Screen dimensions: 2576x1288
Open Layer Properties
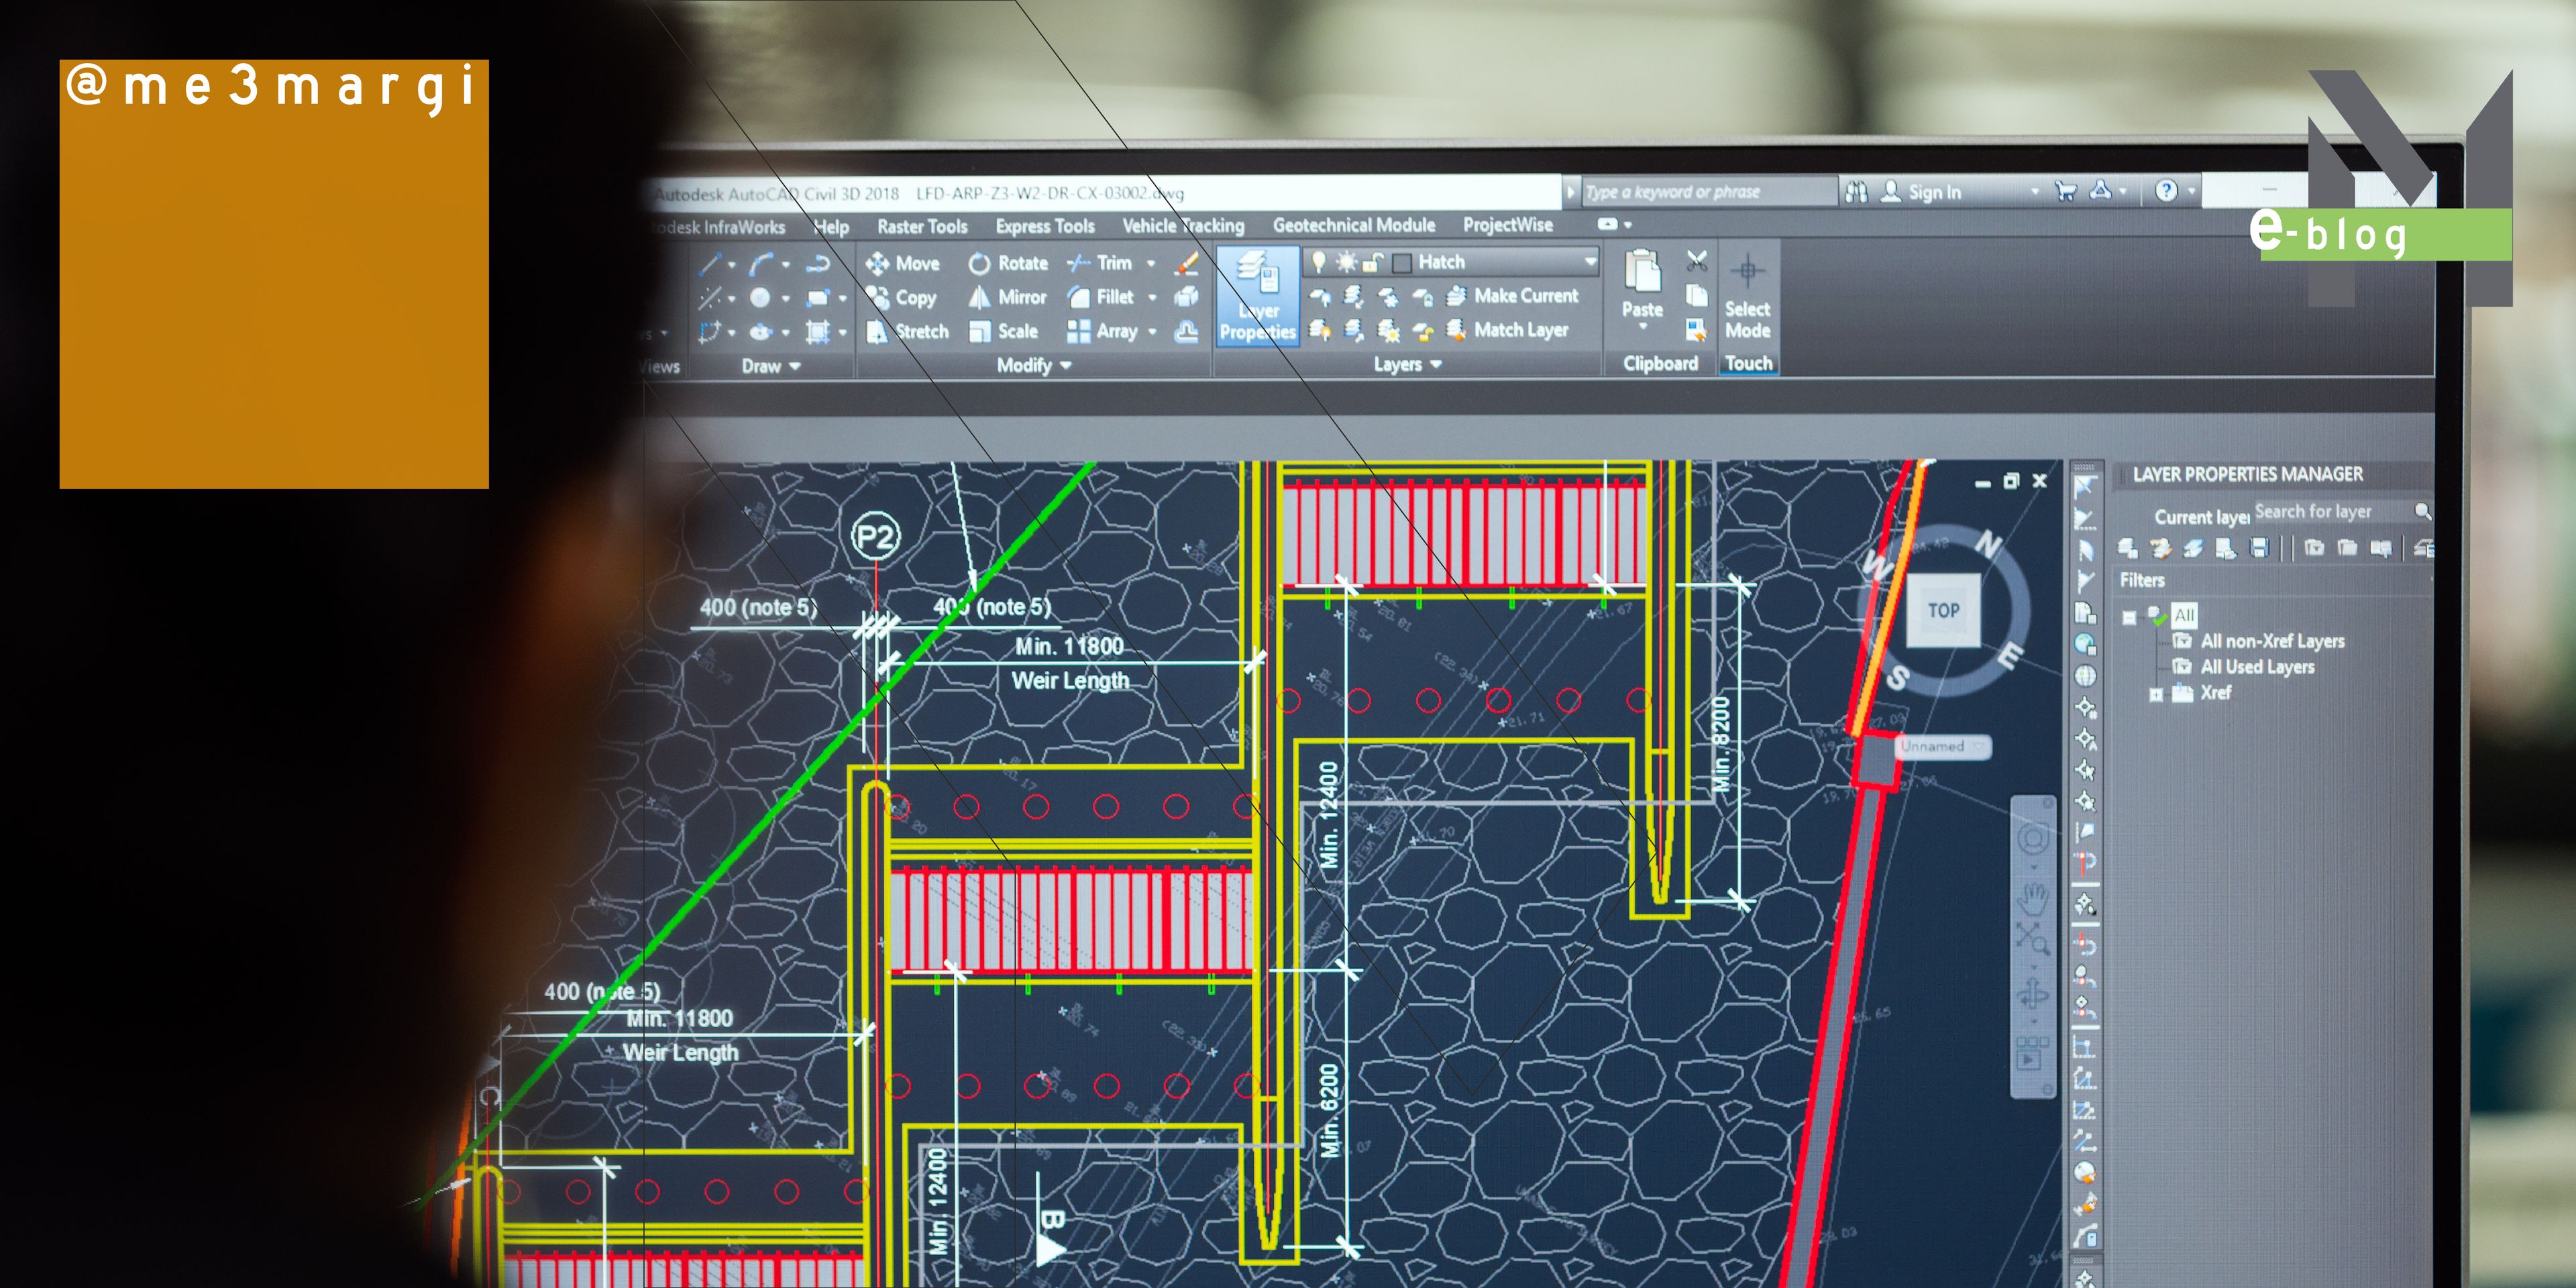coord(1257,296)
